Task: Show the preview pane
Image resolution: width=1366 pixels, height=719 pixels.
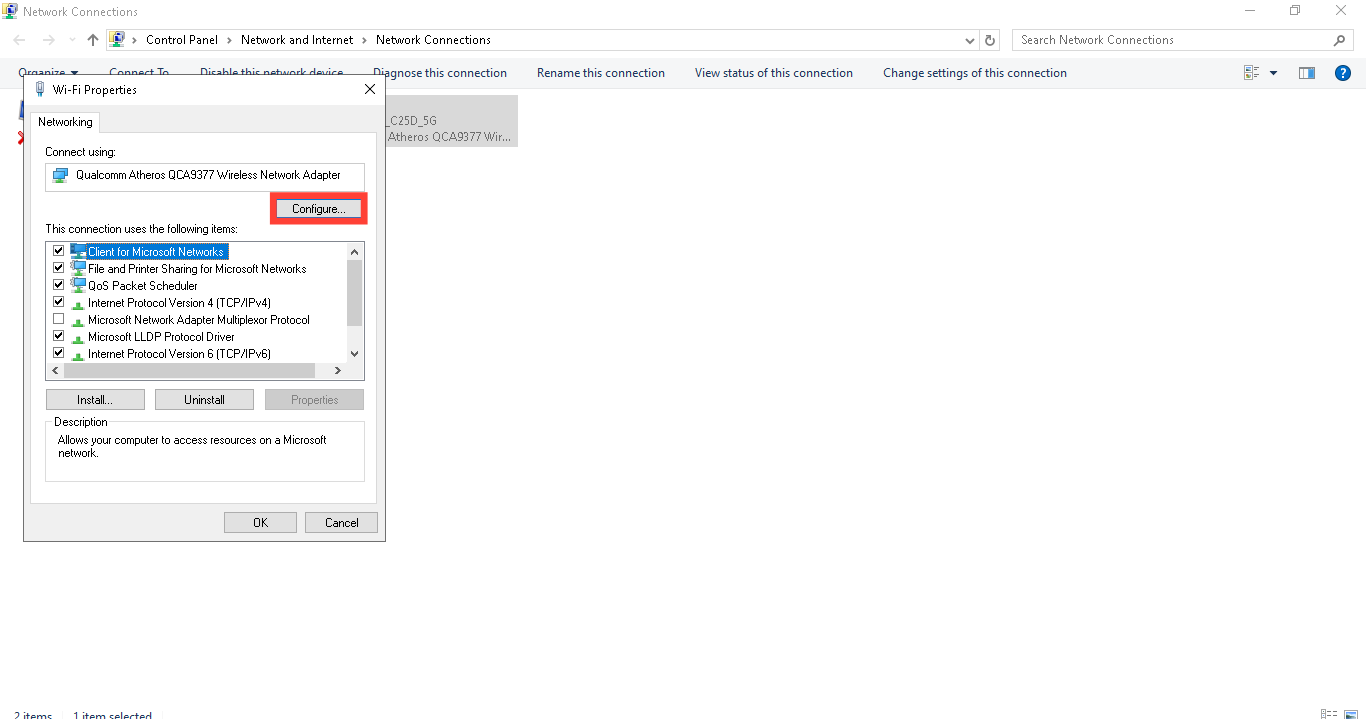Action: click(1306, 73)
